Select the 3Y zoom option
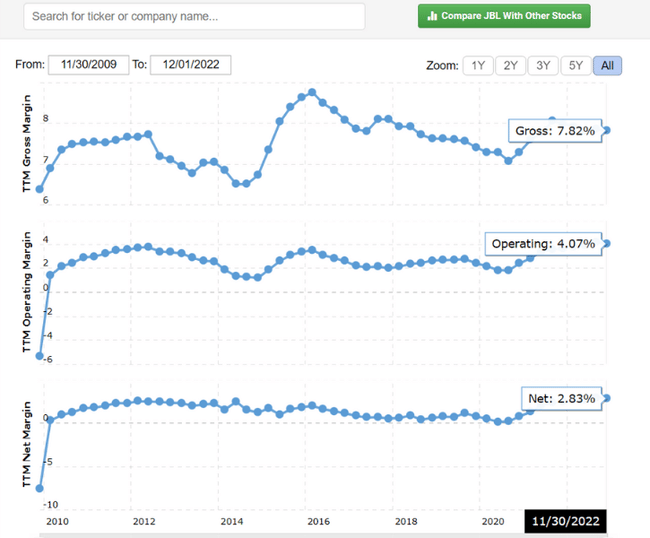This screenshot has height=538, width=650. coord(542,65)
